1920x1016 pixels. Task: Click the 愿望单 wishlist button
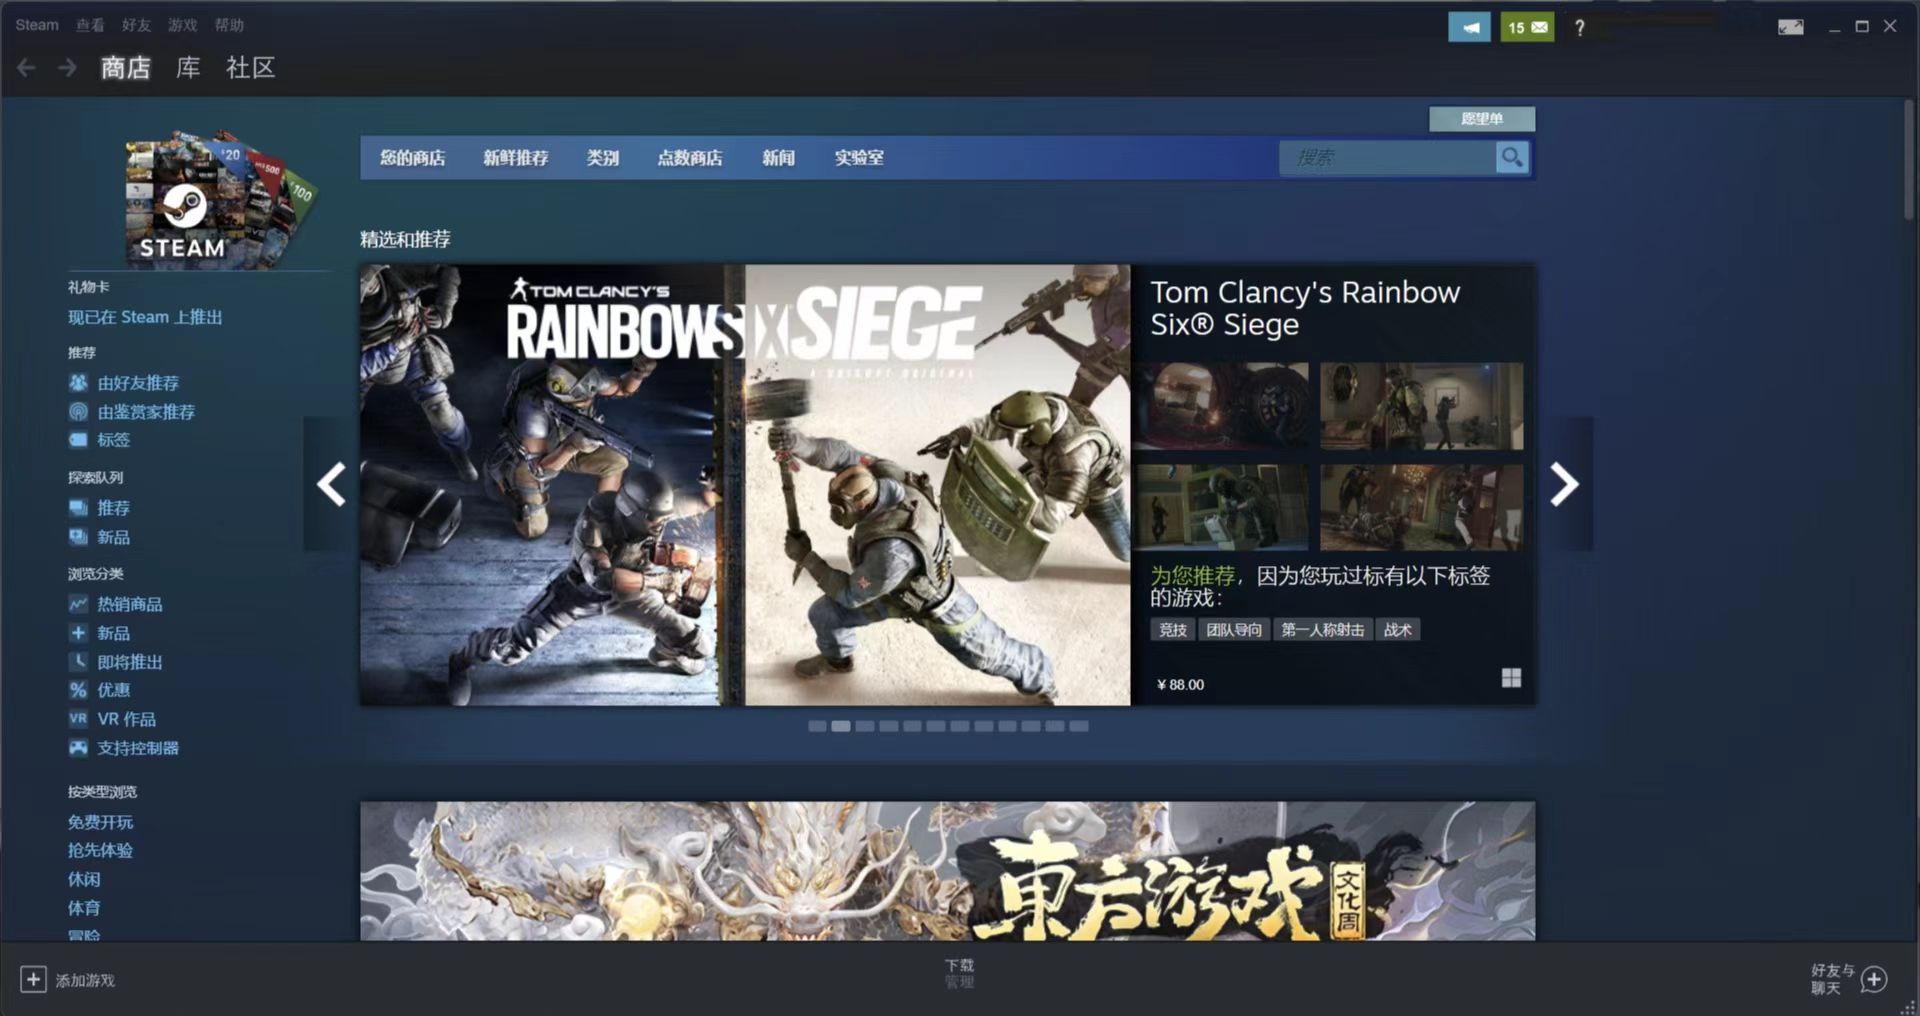point(1482,119)
